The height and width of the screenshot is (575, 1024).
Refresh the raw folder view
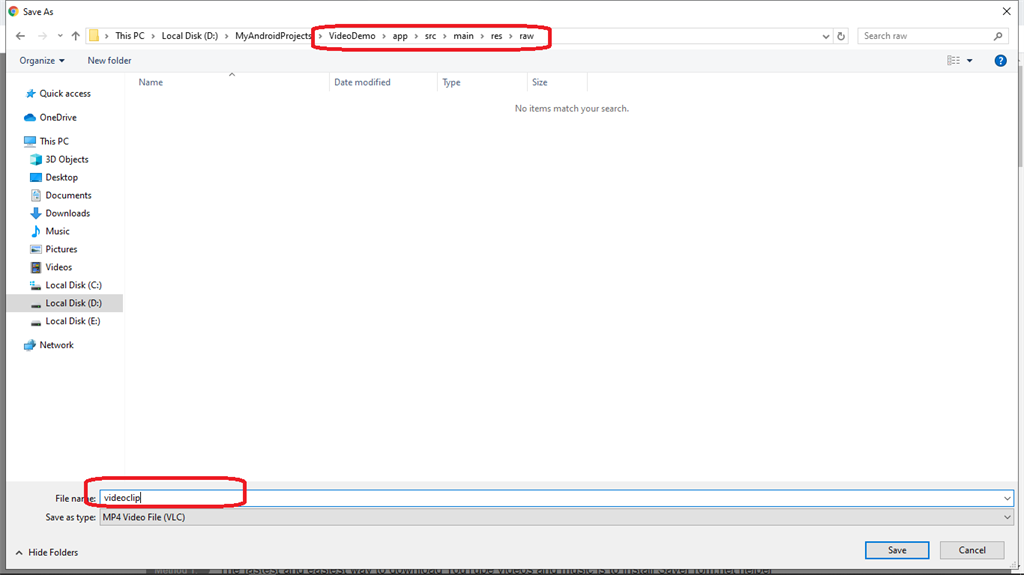coord(841,37)
